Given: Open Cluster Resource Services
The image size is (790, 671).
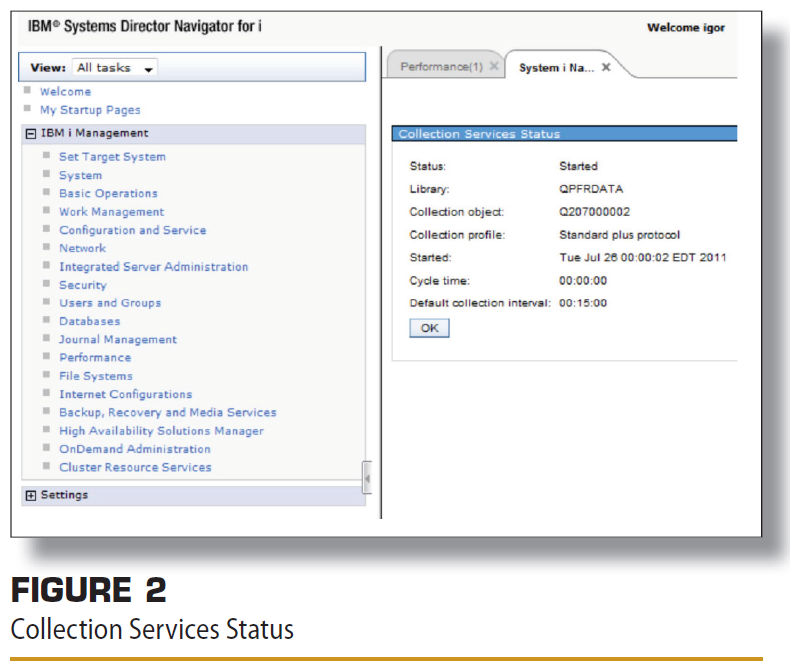Looking at the screenshot, I should pos(135,467).
